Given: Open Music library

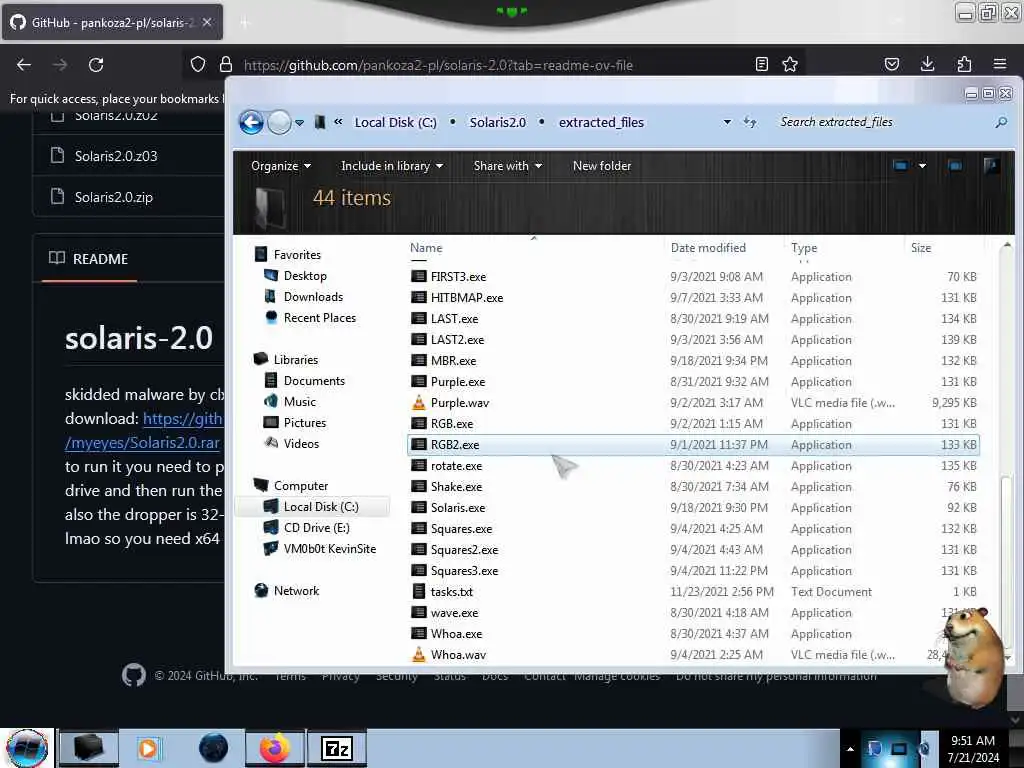Looking at the screenshot, I should 300,402.
